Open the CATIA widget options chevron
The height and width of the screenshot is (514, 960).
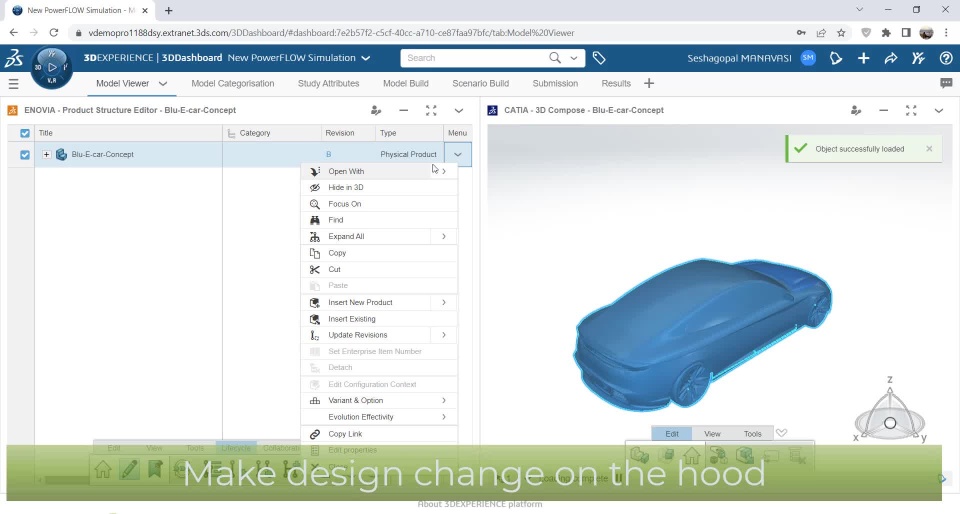939,110
